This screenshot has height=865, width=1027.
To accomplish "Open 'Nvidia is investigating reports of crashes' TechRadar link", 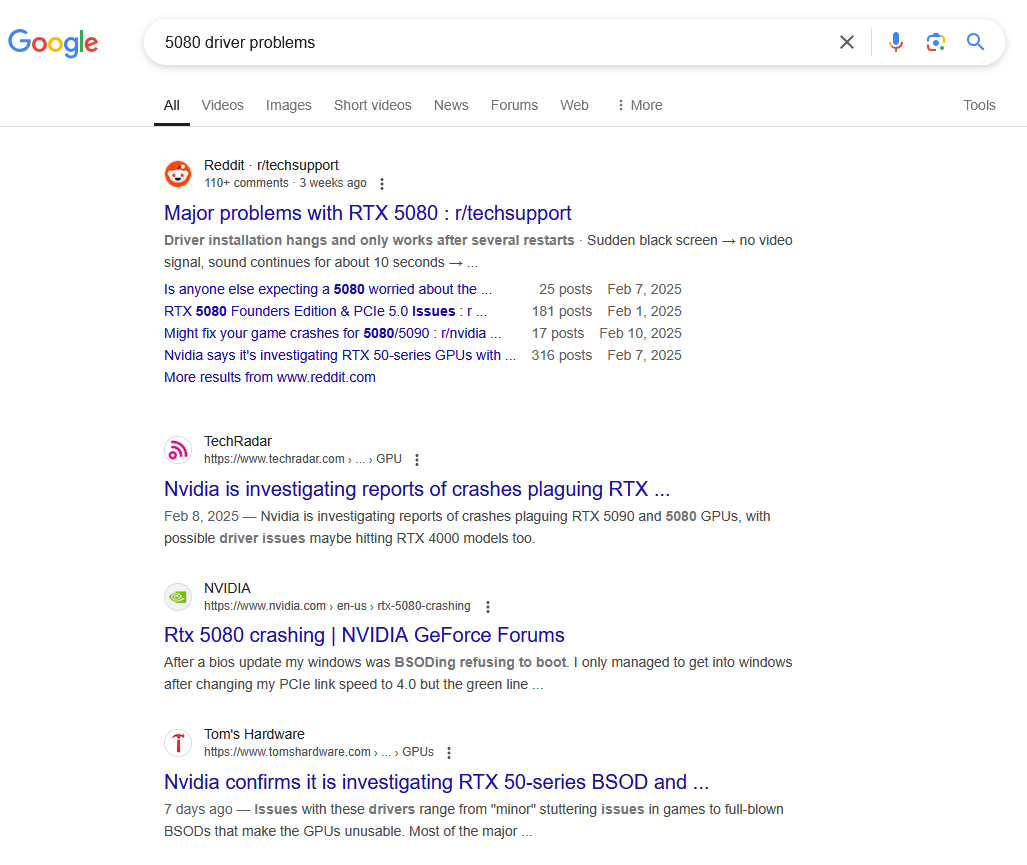I will tap(417, 489).
